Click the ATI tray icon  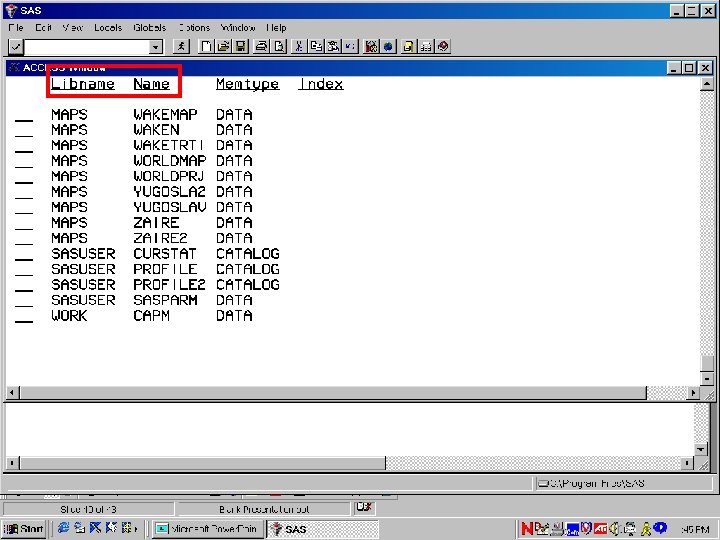tap(601, 529)
